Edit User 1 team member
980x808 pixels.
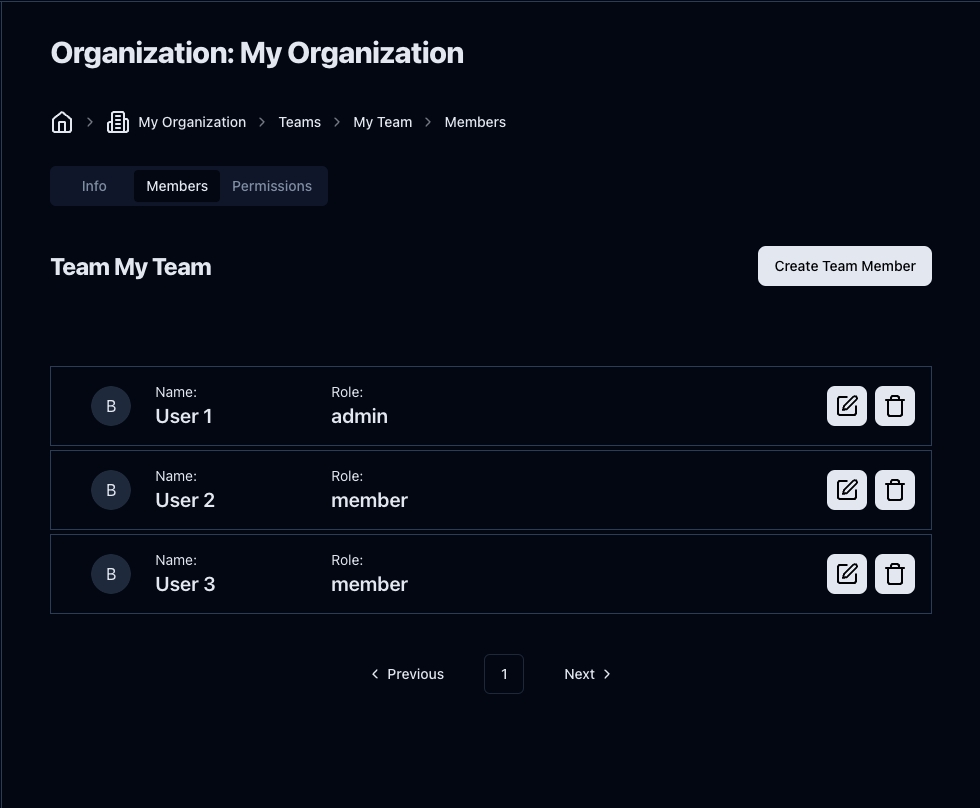pyautogui.click(x=846, y=406)
